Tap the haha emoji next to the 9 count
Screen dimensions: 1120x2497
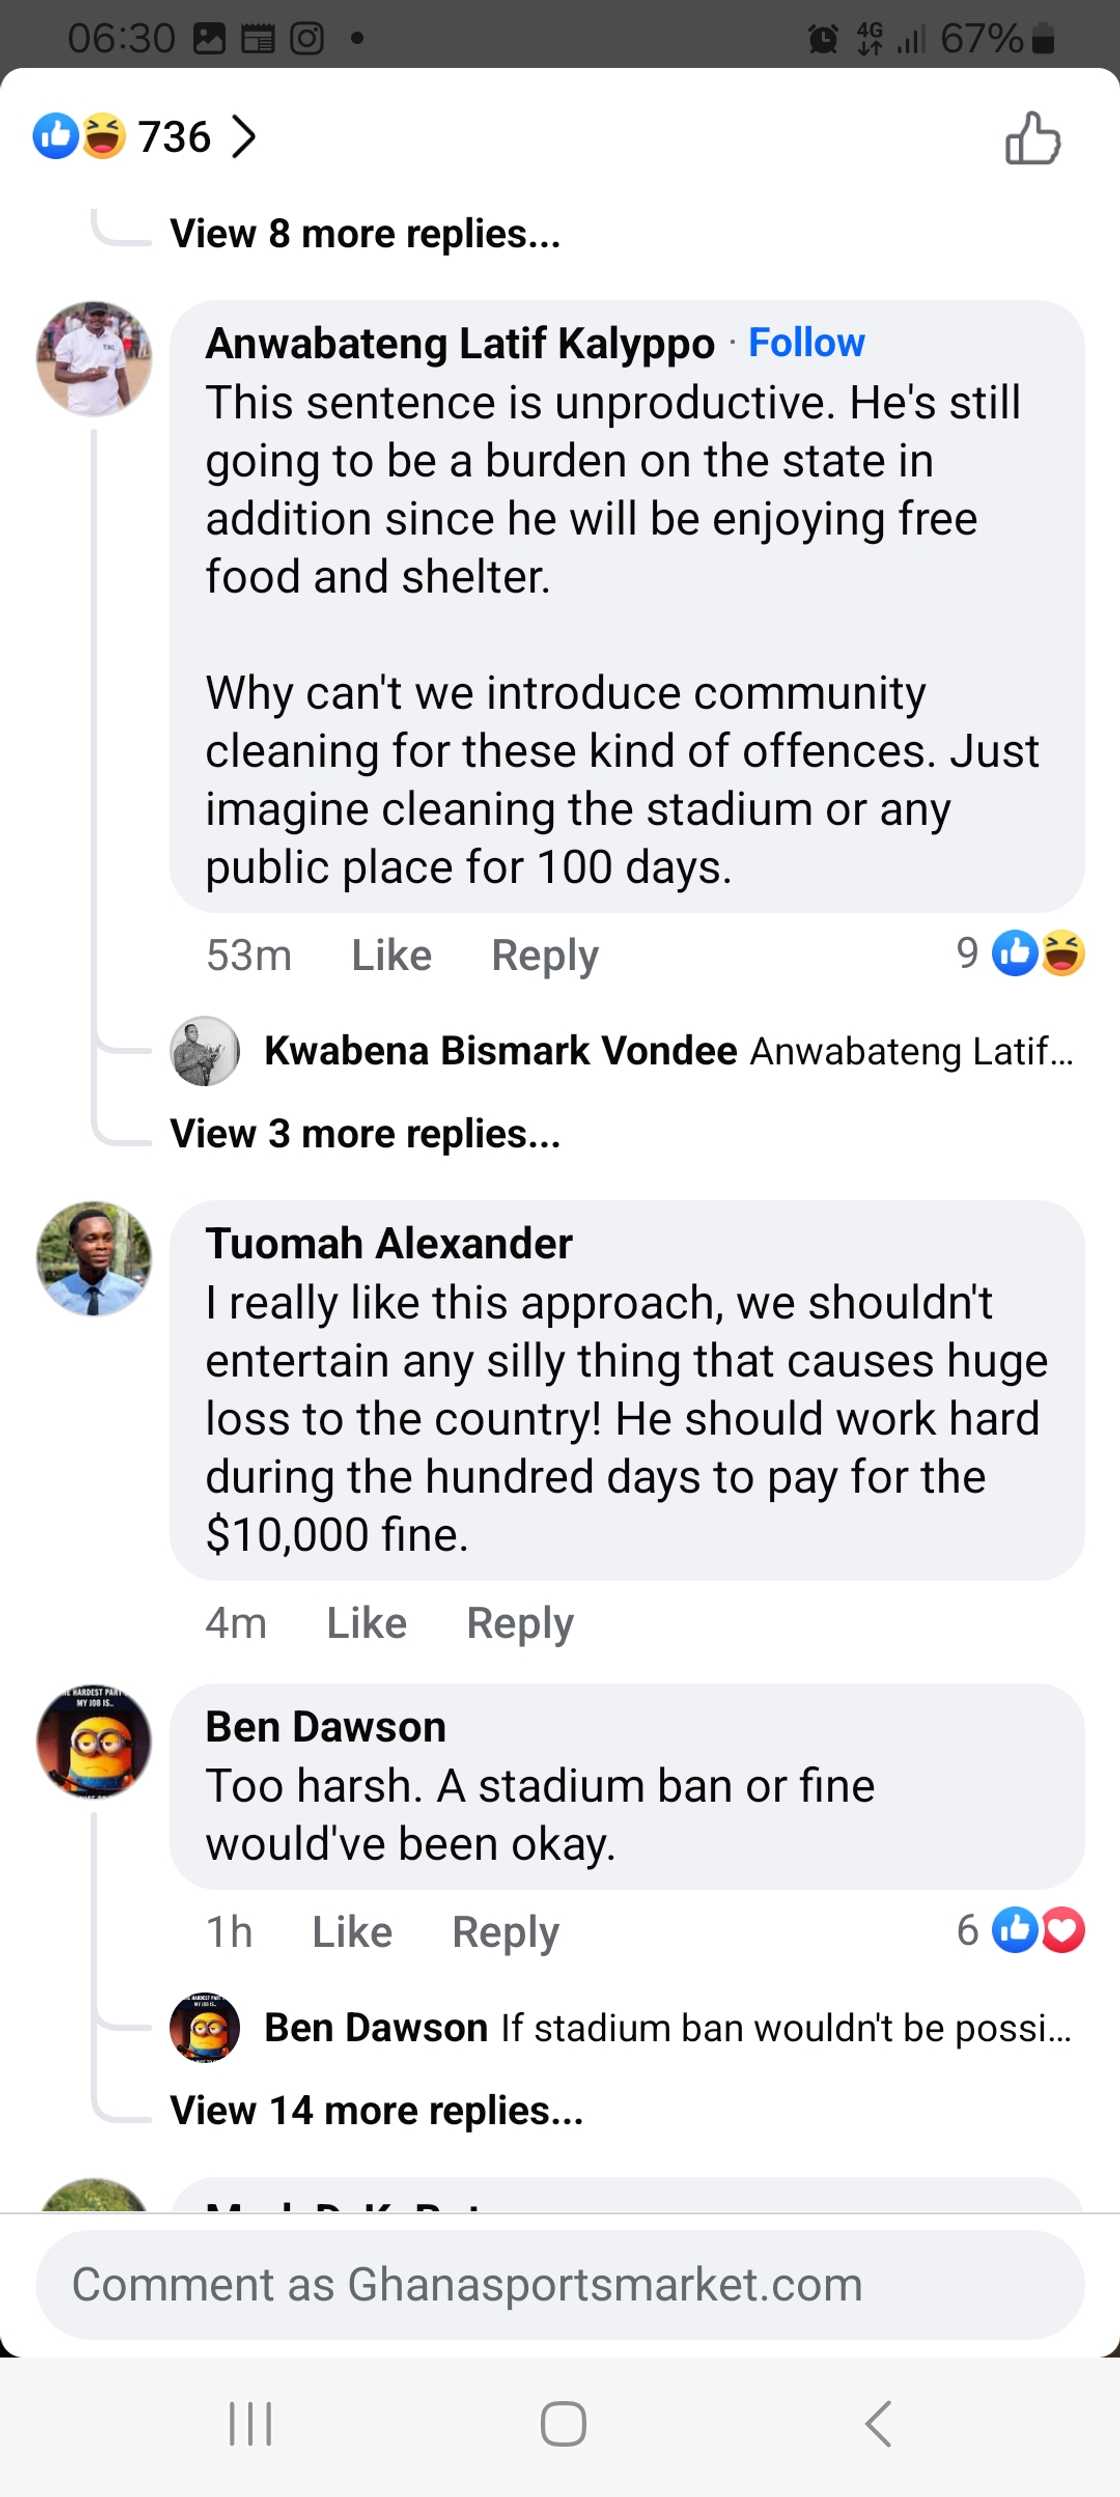tap(1062, 954)
